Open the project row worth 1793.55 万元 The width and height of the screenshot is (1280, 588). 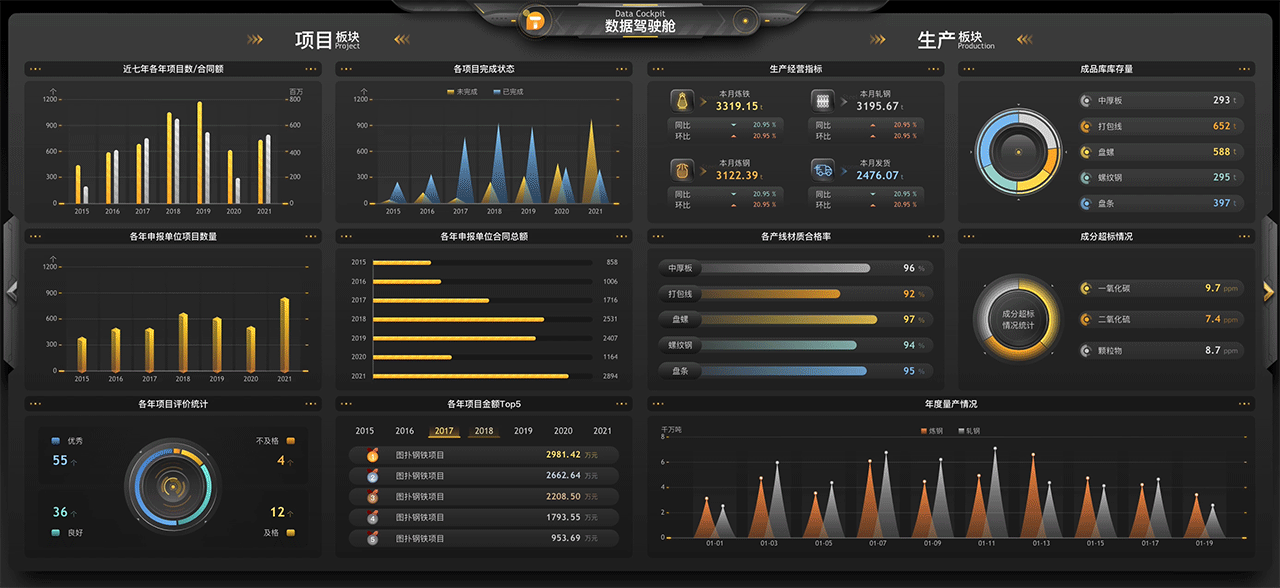[484, 518]
